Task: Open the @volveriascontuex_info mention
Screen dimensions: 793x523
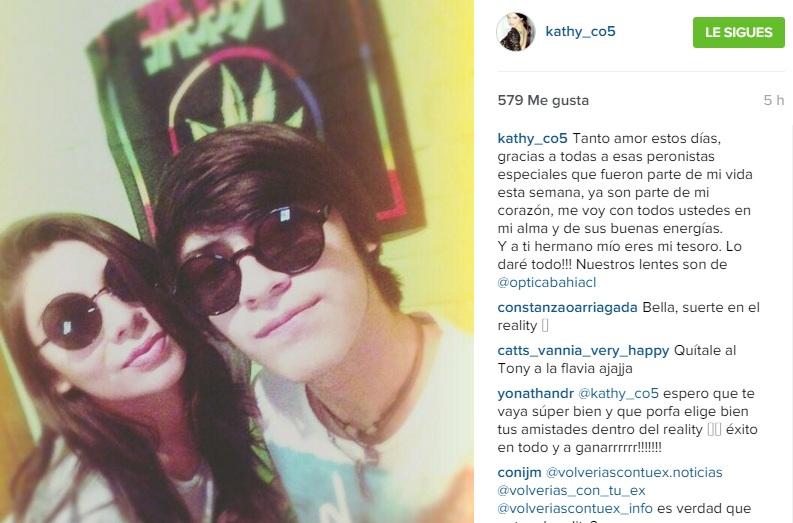Action: pyautogui.click(x=575, y=508)
